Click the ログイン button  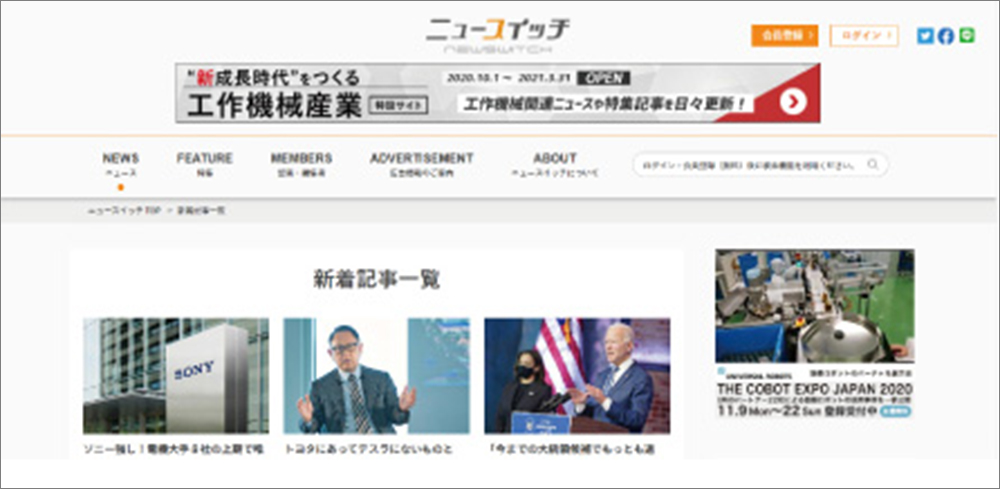[x=864, y=36]
